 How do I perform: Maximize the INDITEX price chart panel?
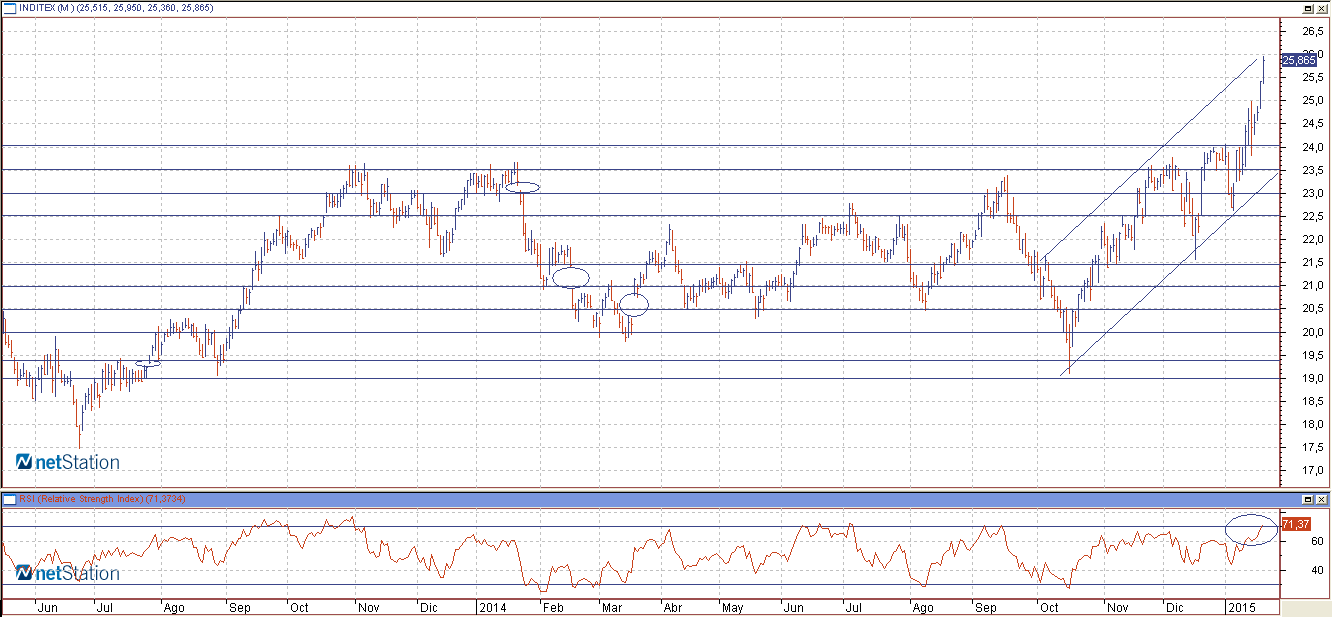click(x=1307, y=8)
